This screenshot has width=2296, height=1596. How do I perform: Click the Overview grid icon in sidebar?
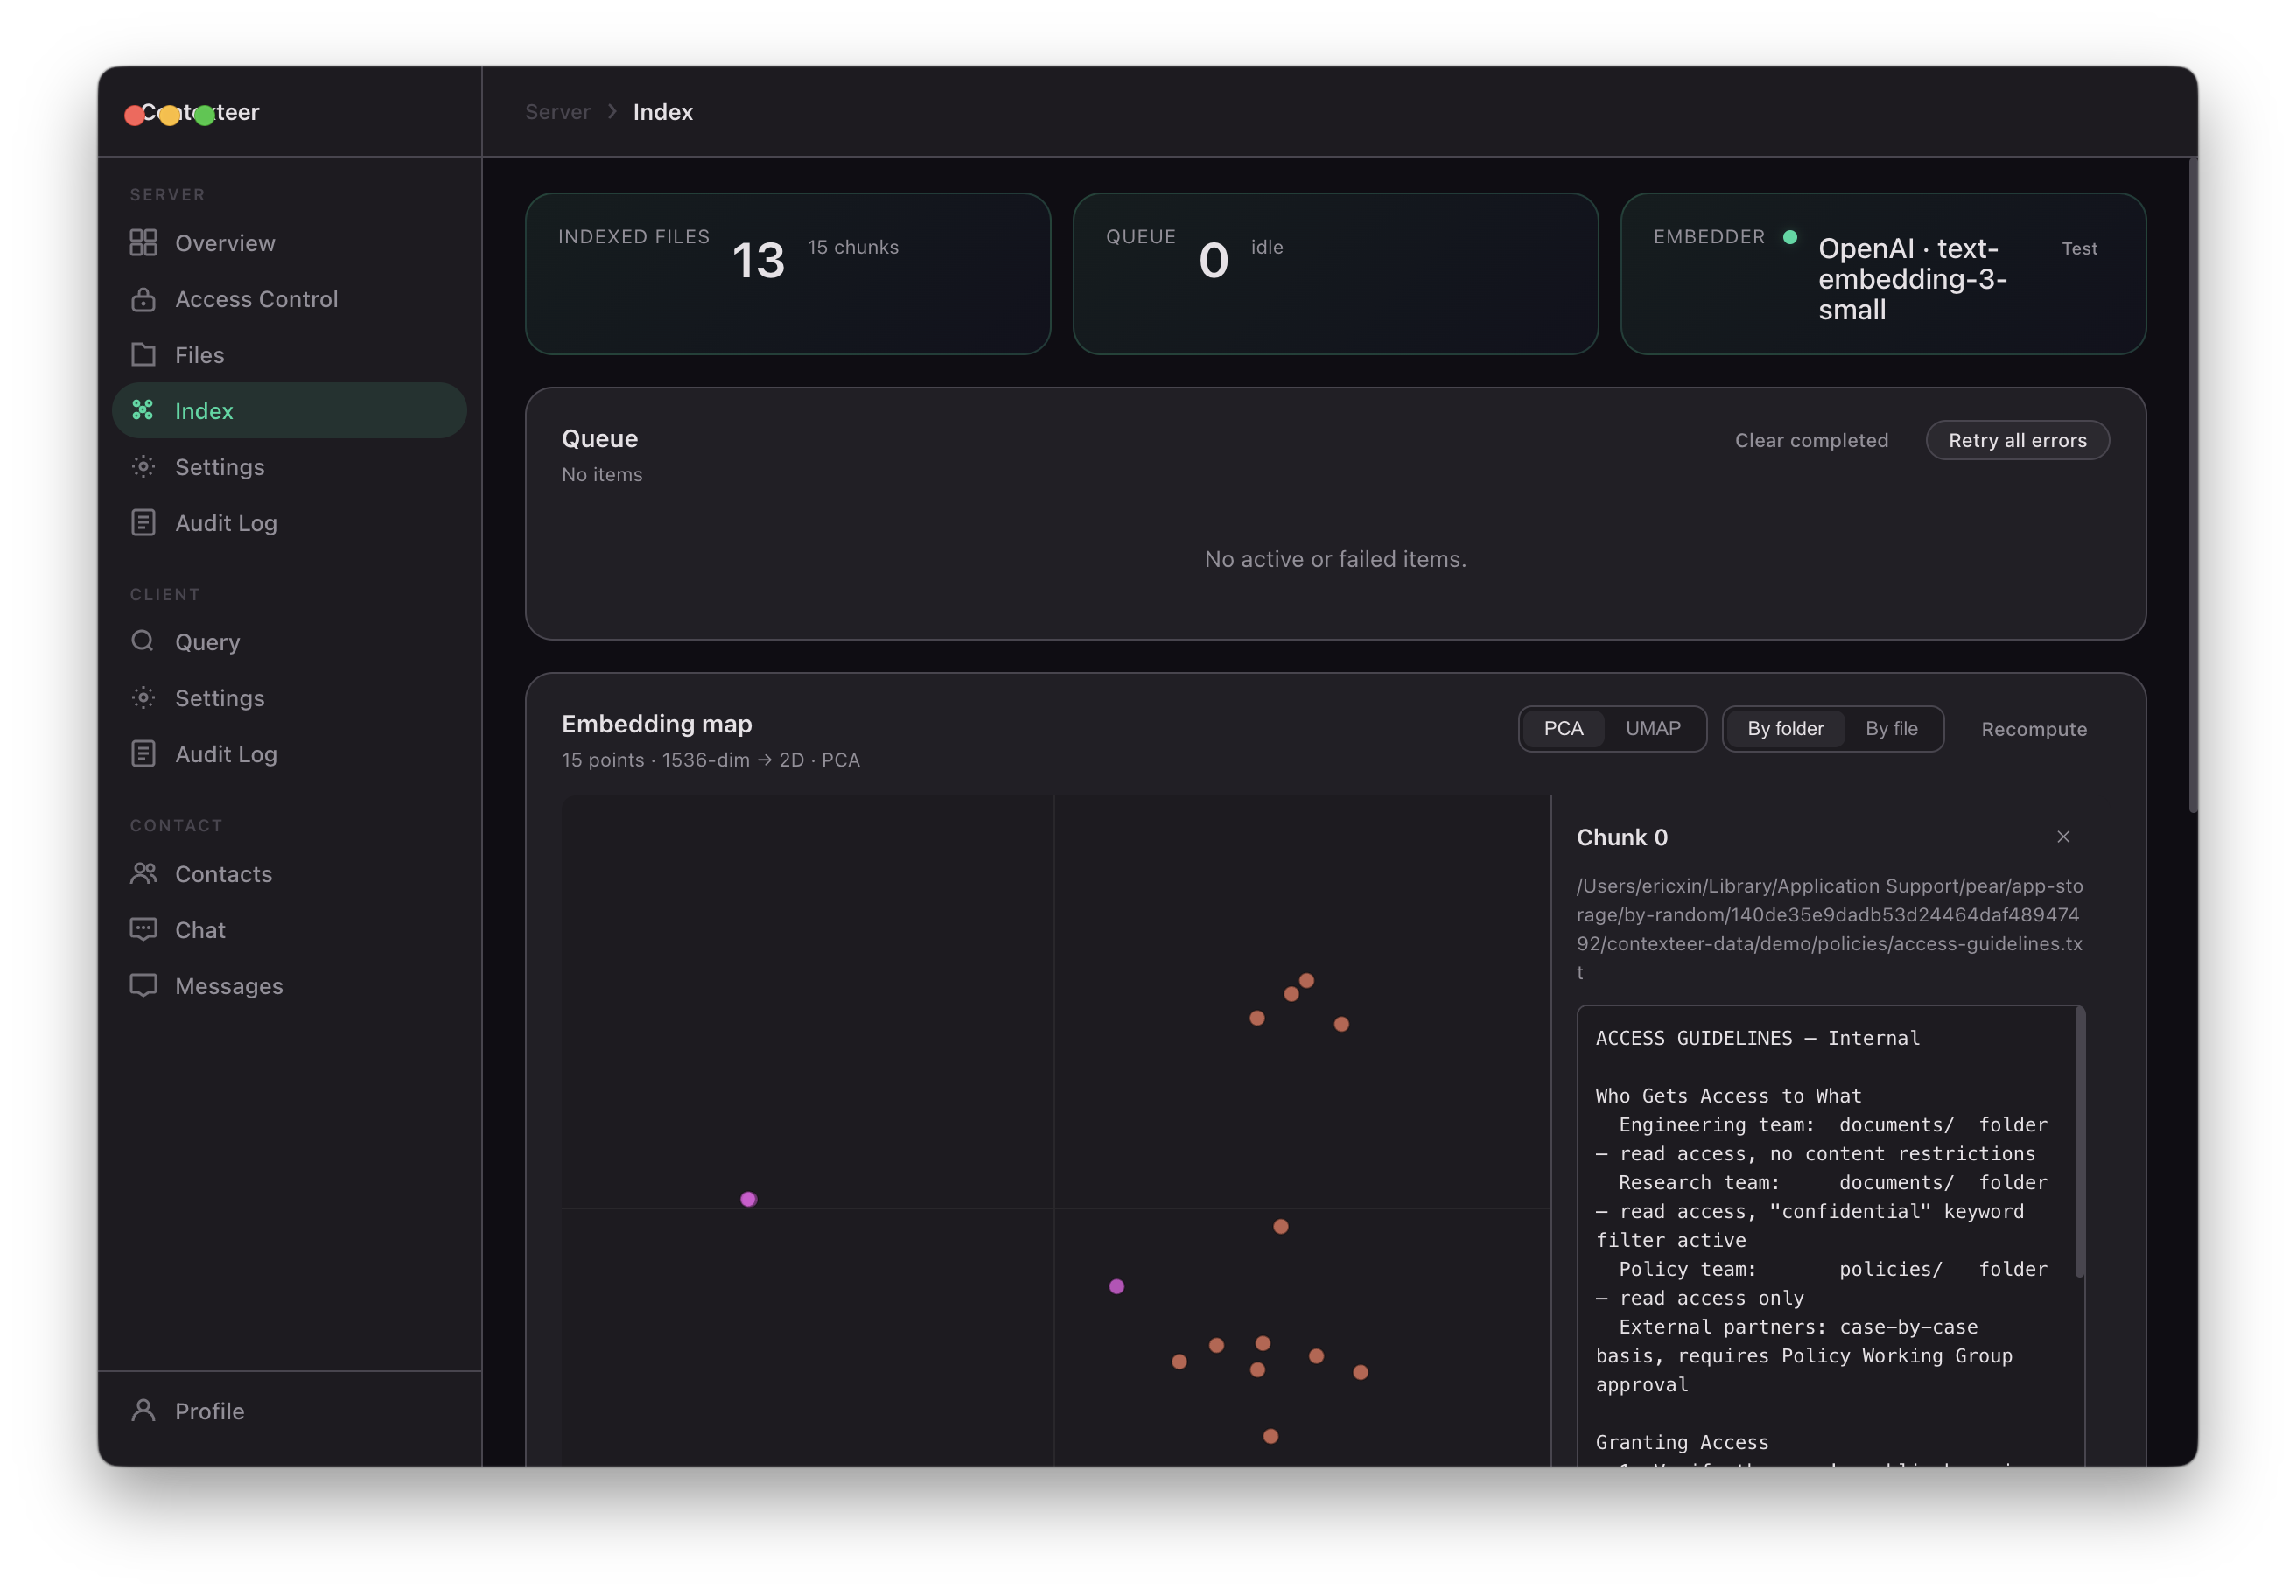[143, 243]
